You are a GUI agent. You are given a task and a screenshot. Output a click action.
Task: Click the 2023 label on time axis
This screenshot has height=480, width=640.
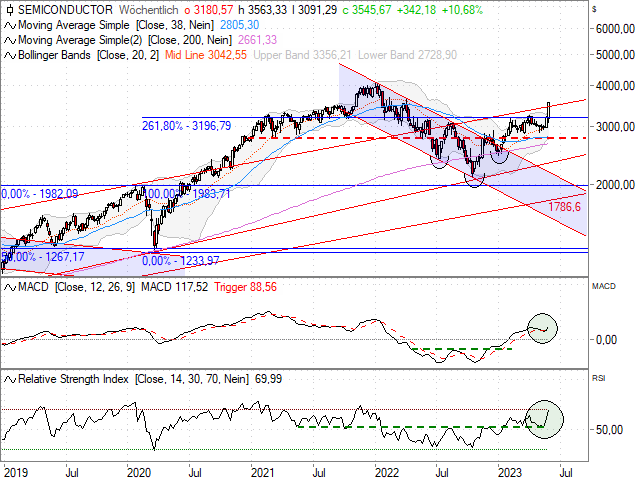(510, 473)
